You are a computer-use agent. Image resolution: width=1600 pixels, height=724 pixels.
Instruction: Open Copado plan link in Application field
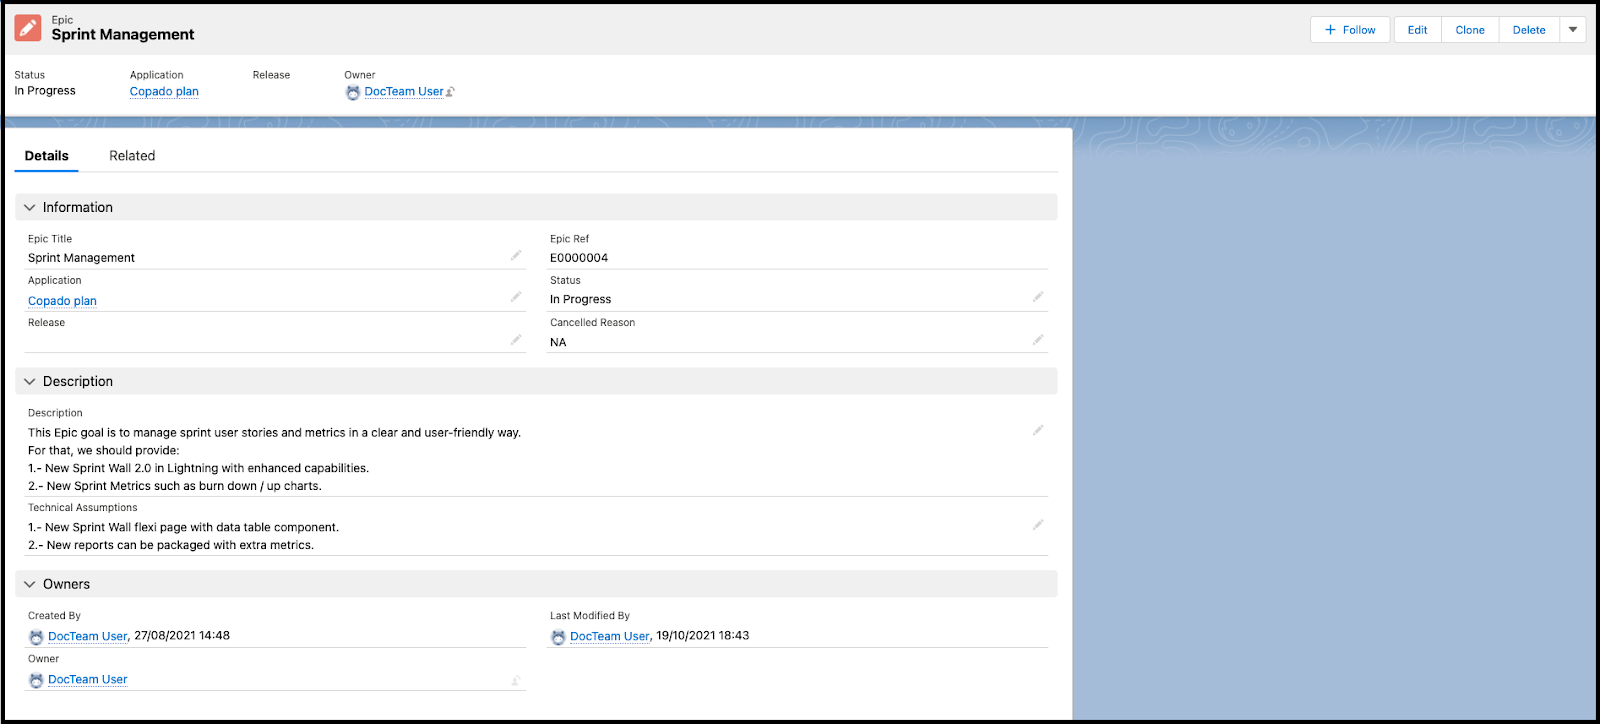pyautogui.click(x=62, y=301)
